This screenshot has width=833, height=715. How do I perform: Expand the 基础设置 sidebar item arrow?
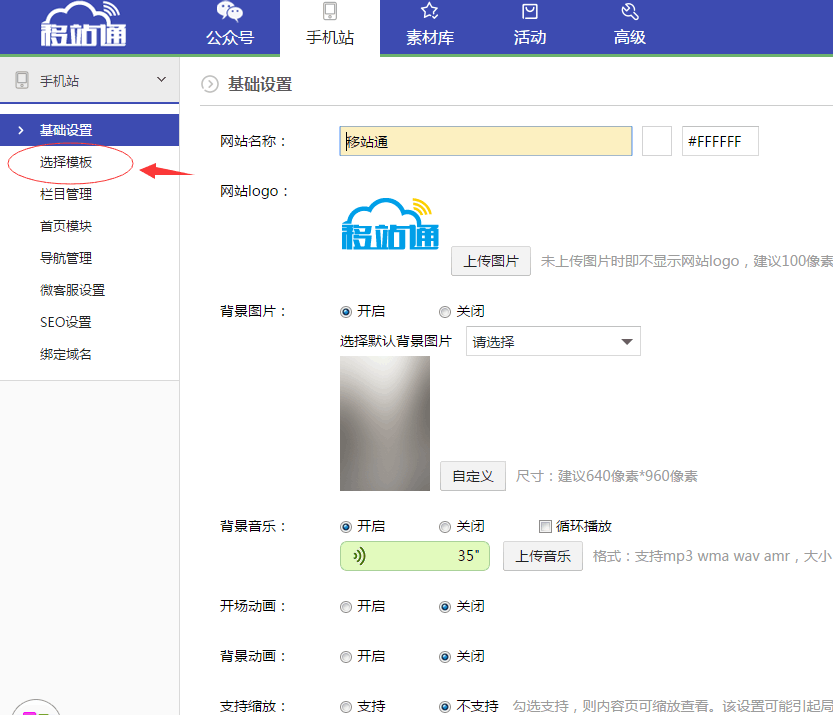click(20, 130)
